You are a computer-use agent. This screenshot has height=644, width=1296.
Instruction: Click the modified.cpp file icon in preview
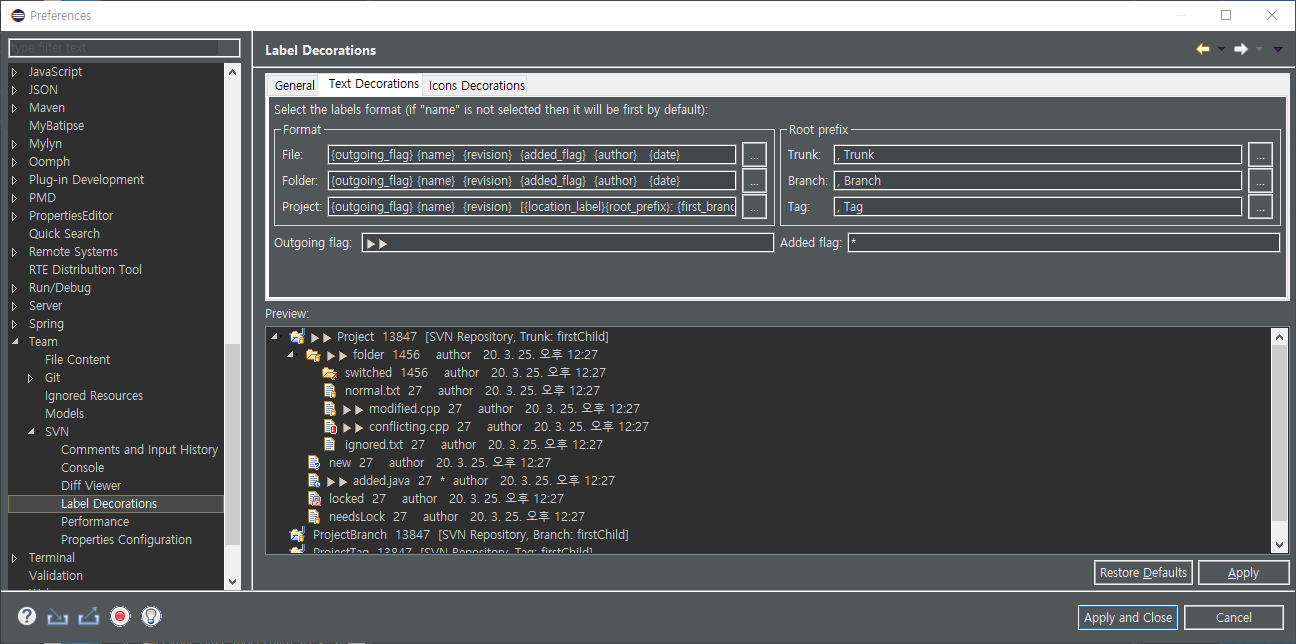(329, 409)
